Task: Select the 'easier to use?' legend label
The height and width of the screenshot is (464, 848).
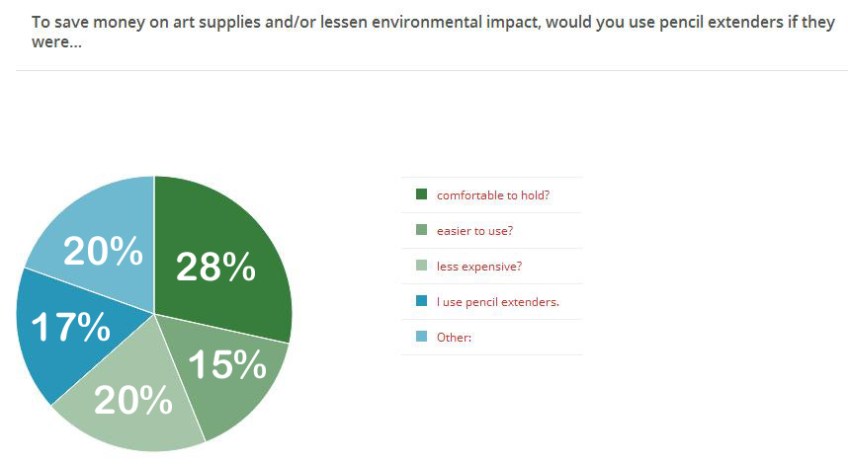Action: tap(468, 231)
